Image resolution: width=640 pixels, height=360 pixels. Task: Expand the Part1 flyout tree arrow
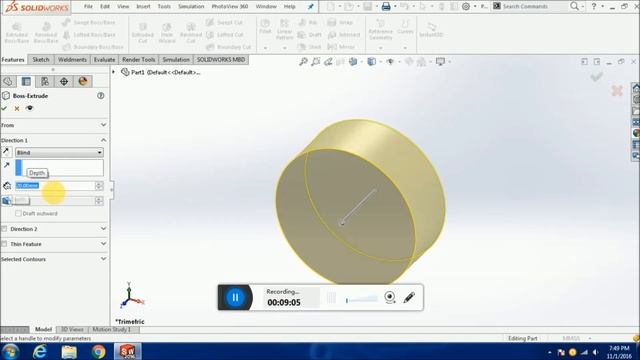[x=114, y=72]
